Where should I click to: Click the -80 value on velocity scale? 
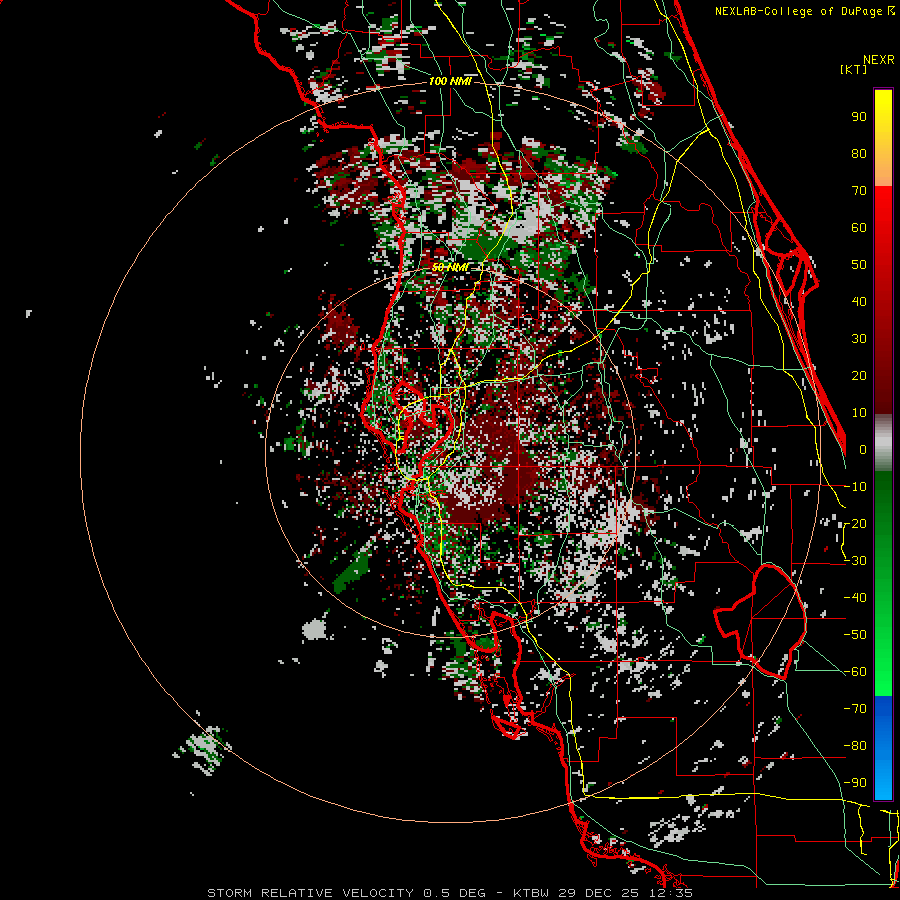pos(855,746)
